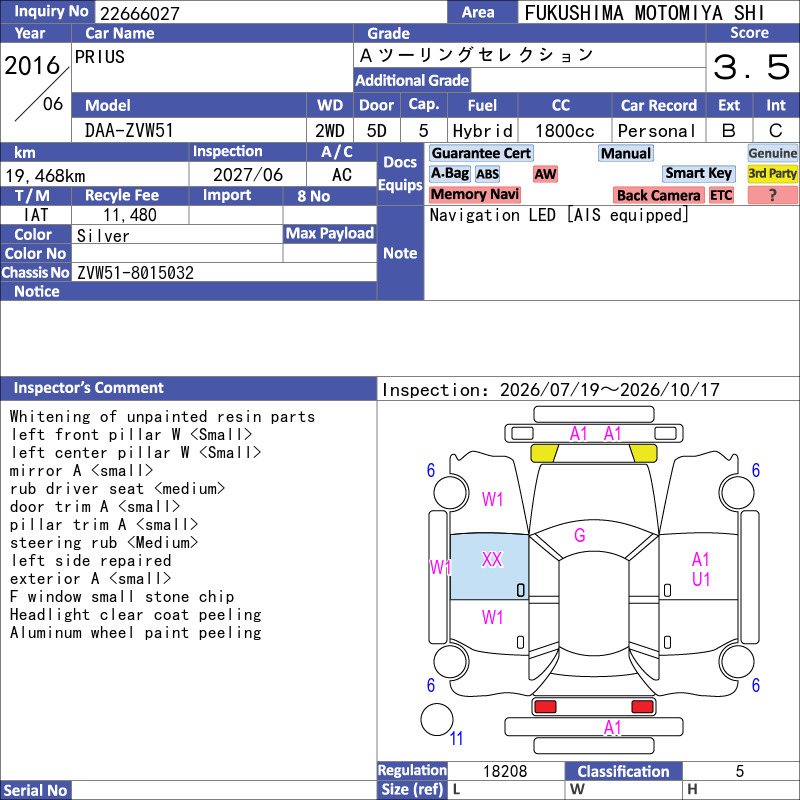Click the Genuine badge
Screen dimensions: 800x800
click(772, 153)
